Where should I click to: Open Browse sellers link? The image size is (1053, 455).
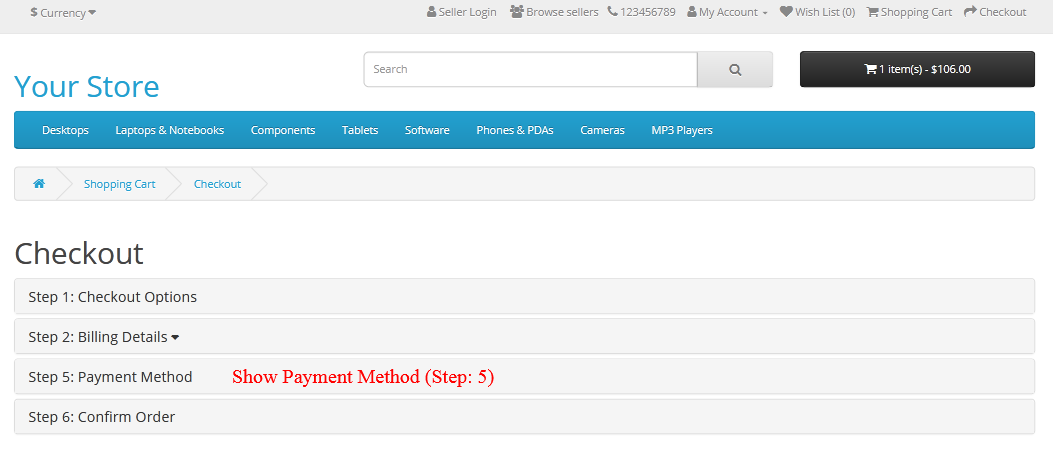(x=554, y=12)
